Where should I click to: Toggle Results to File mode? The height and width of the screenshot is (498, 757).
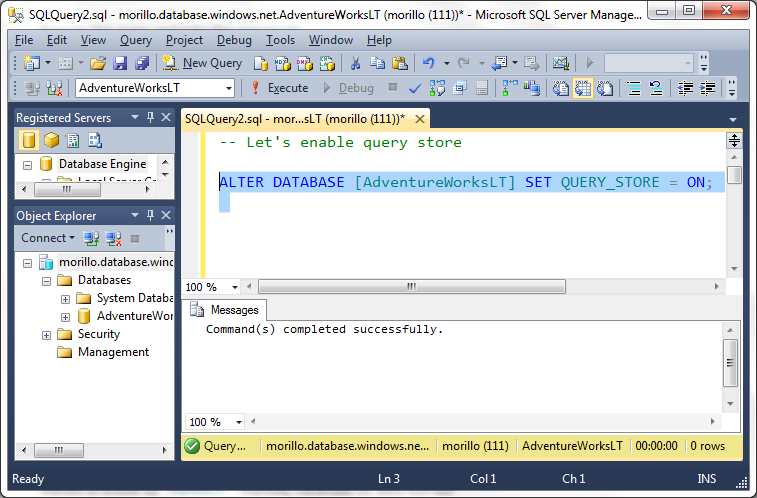tap(605, 88)
